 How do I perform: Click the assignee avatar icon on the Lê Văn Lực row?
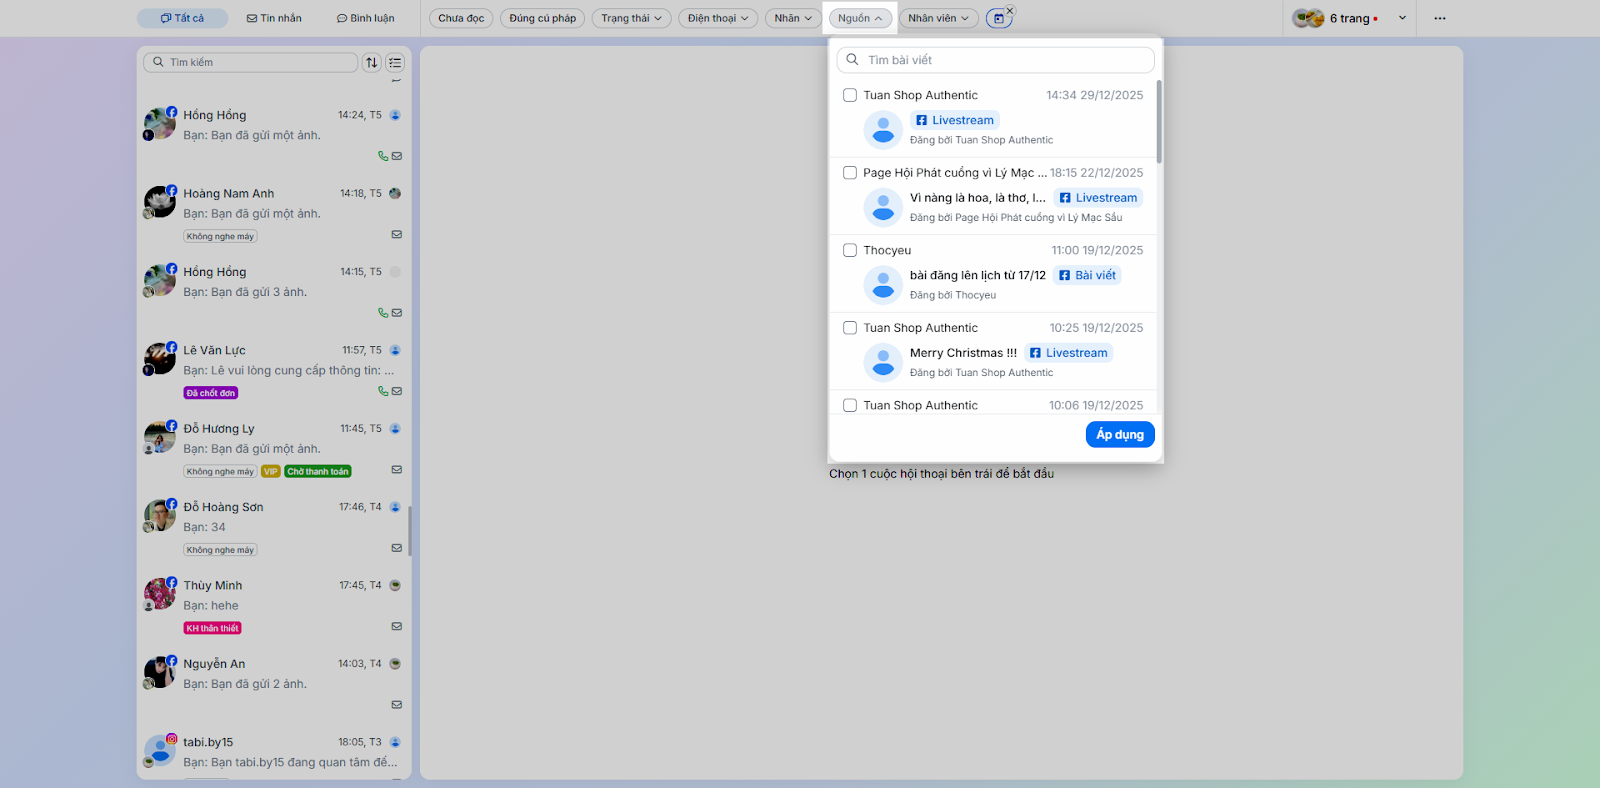click(x=395, y=350)
